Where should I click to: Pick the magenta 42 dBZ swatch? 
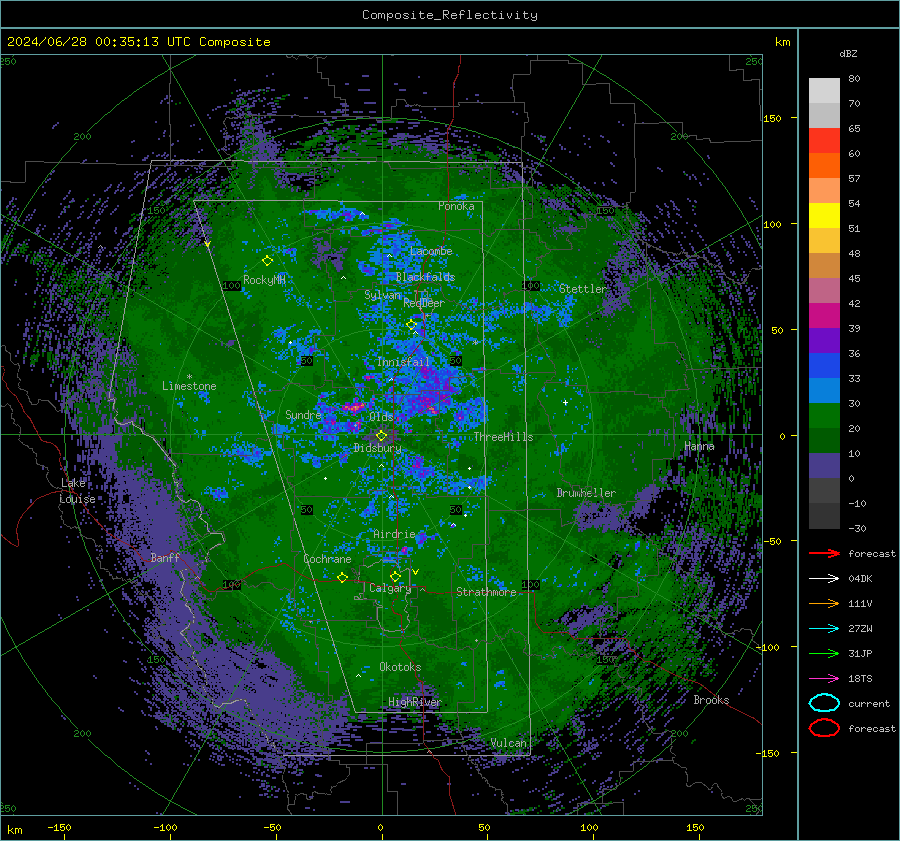(824, 315)
